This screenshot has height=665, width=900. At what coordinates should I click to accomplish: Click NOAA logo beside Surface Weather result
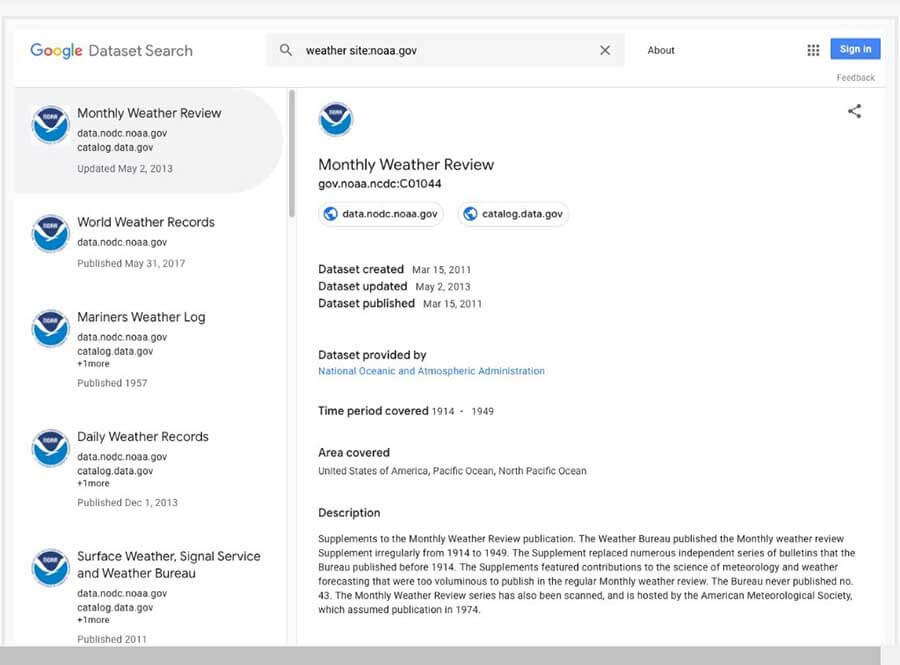point(51,567)
